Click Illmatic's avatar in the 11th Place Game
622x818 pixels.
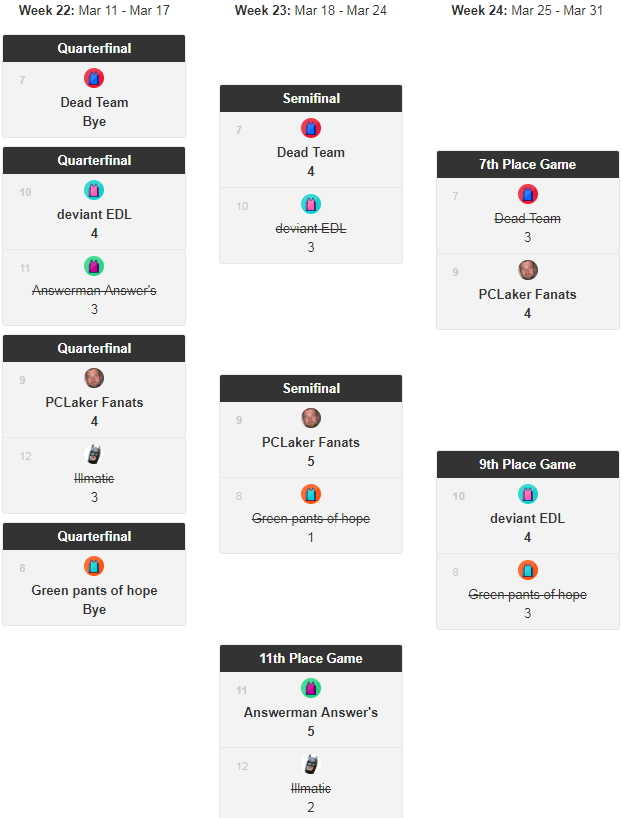point(311,764)
